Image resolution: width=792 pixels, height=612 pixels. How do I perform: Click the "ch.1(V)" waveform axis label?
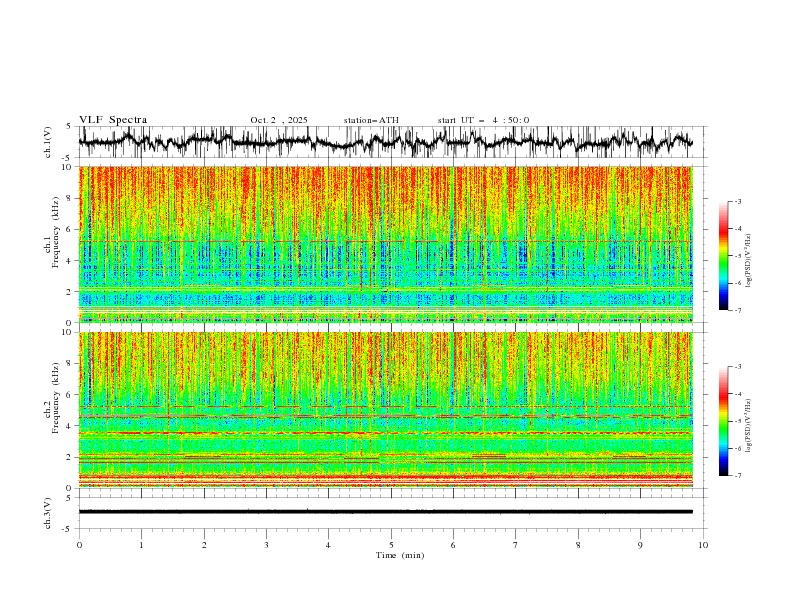pos(48,142)
